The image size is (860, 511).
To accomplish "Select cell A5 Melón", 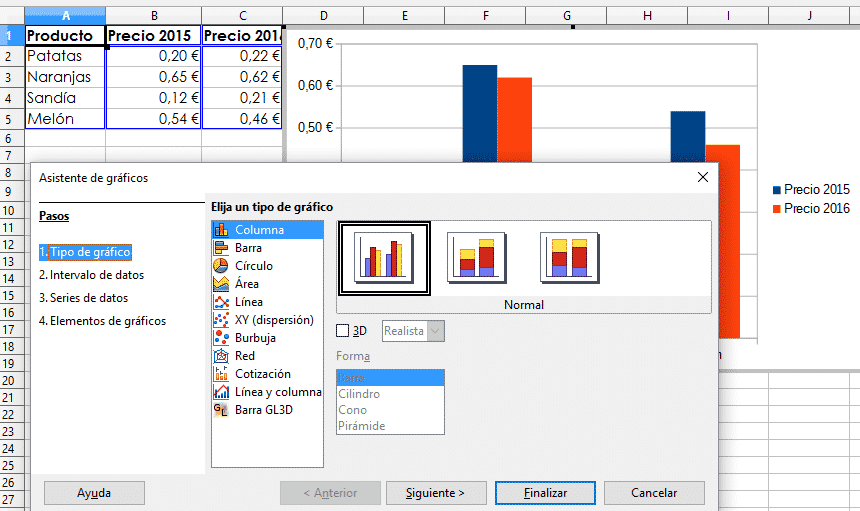I will [65, 119].
